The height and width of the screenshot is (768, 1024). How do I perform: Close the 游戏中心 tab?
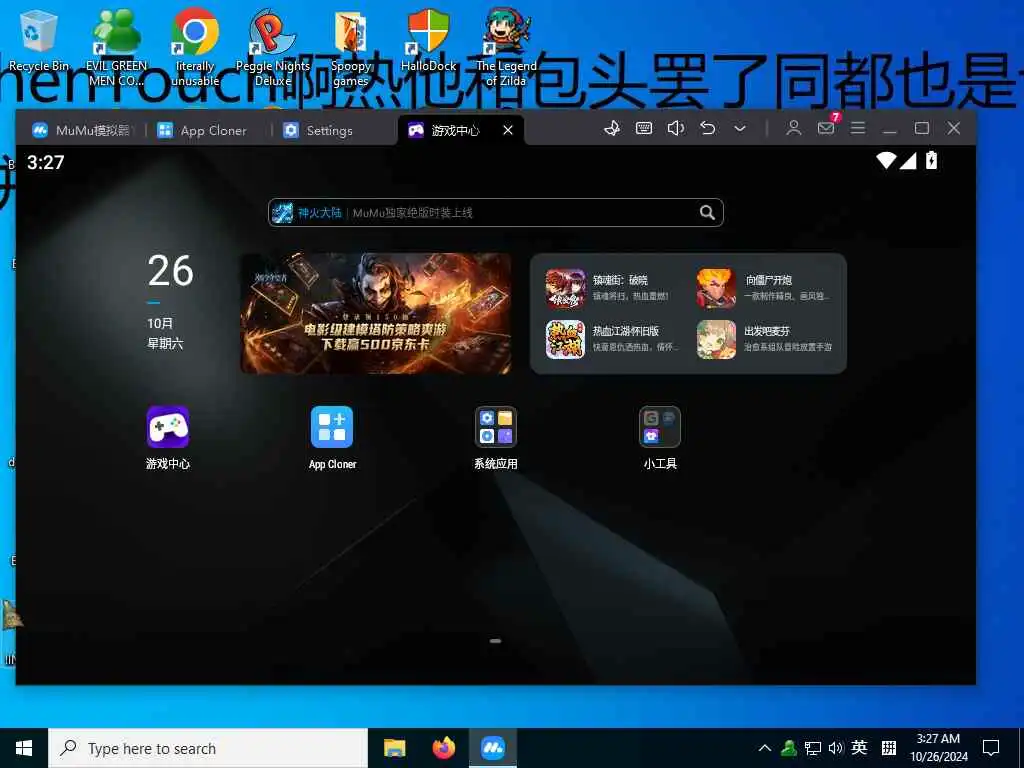coord(508,130)
